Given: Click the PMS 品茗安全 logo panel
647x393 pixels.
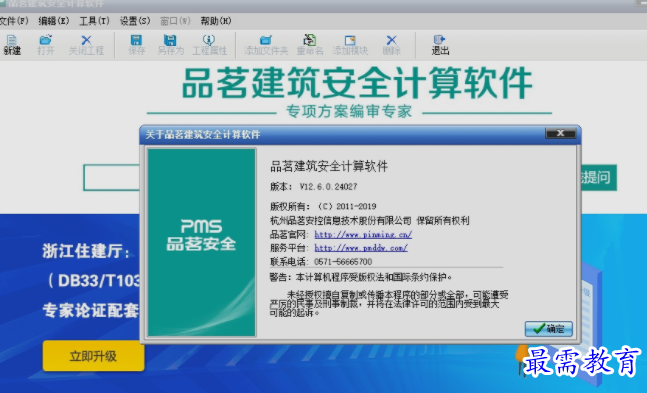Looking at the screenshot, I should pos(202,242).
